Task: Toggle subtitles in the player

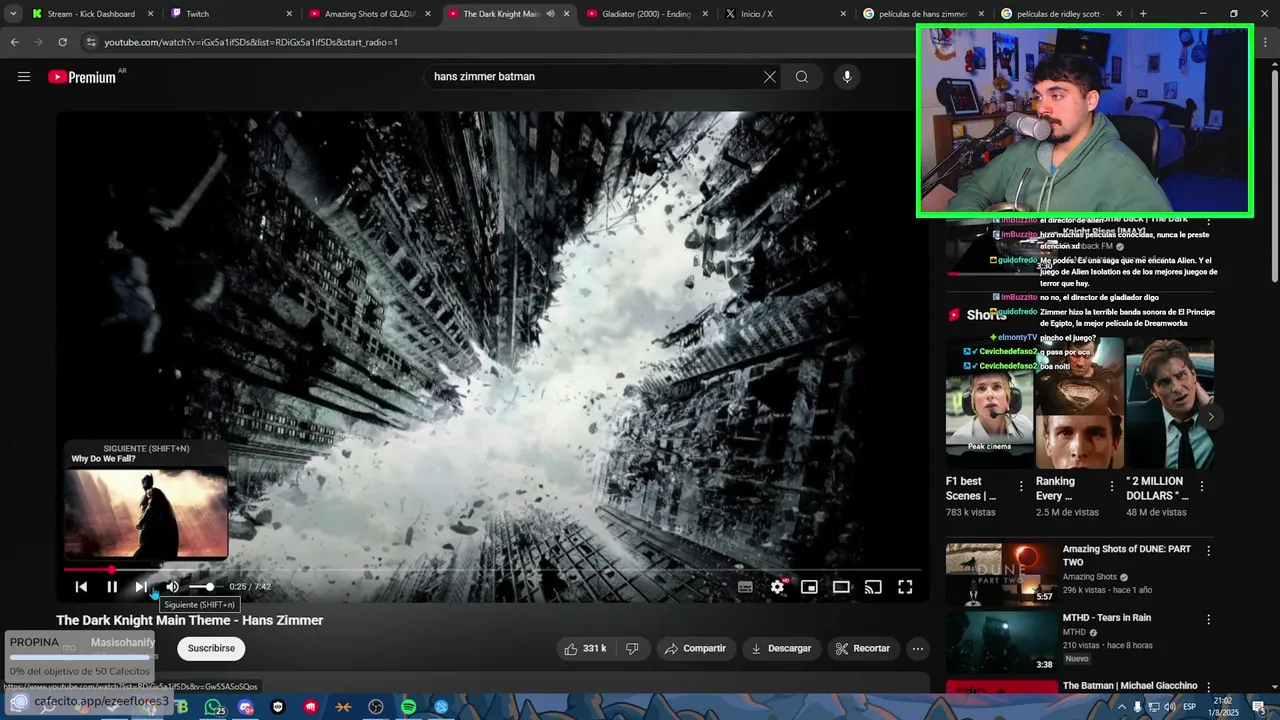Action: point(745,587)
